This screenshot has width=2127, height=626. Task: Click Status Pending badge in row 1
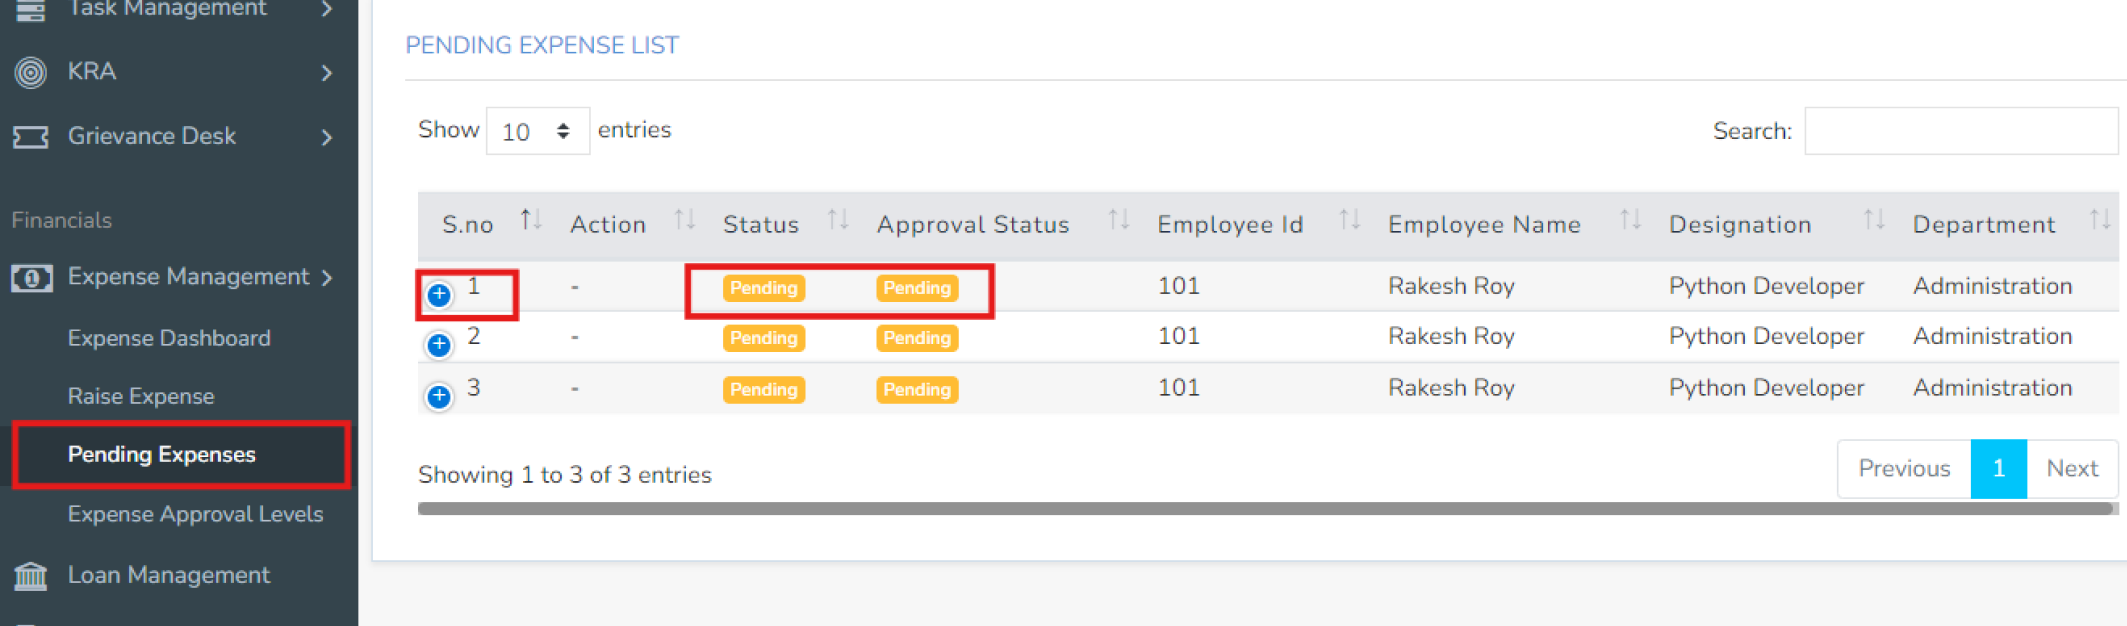pos(764,288)
